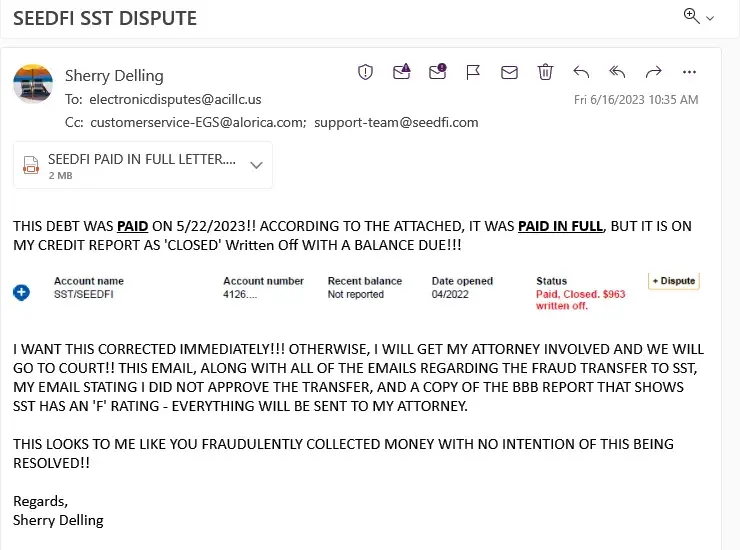
Task: Mark the email as unread
Action: [x=509, y=72]
